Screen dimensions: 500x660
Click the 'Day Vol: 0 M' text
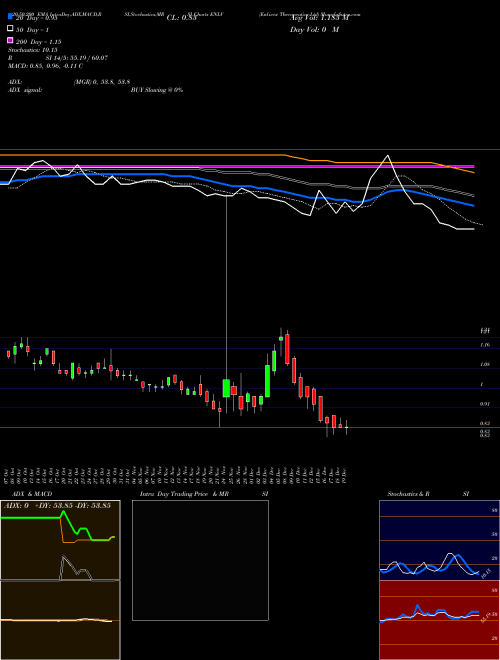tap(314, 29)
